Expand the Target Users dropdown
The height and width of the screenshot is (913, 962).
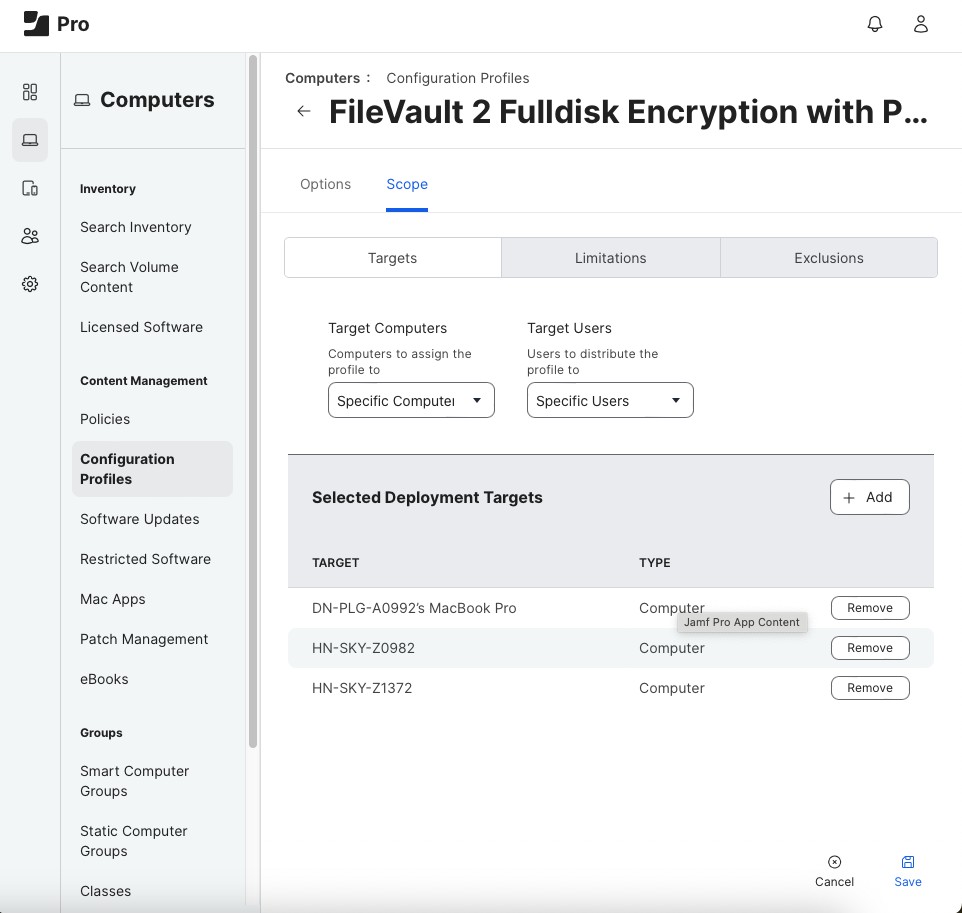pos(610,401)
